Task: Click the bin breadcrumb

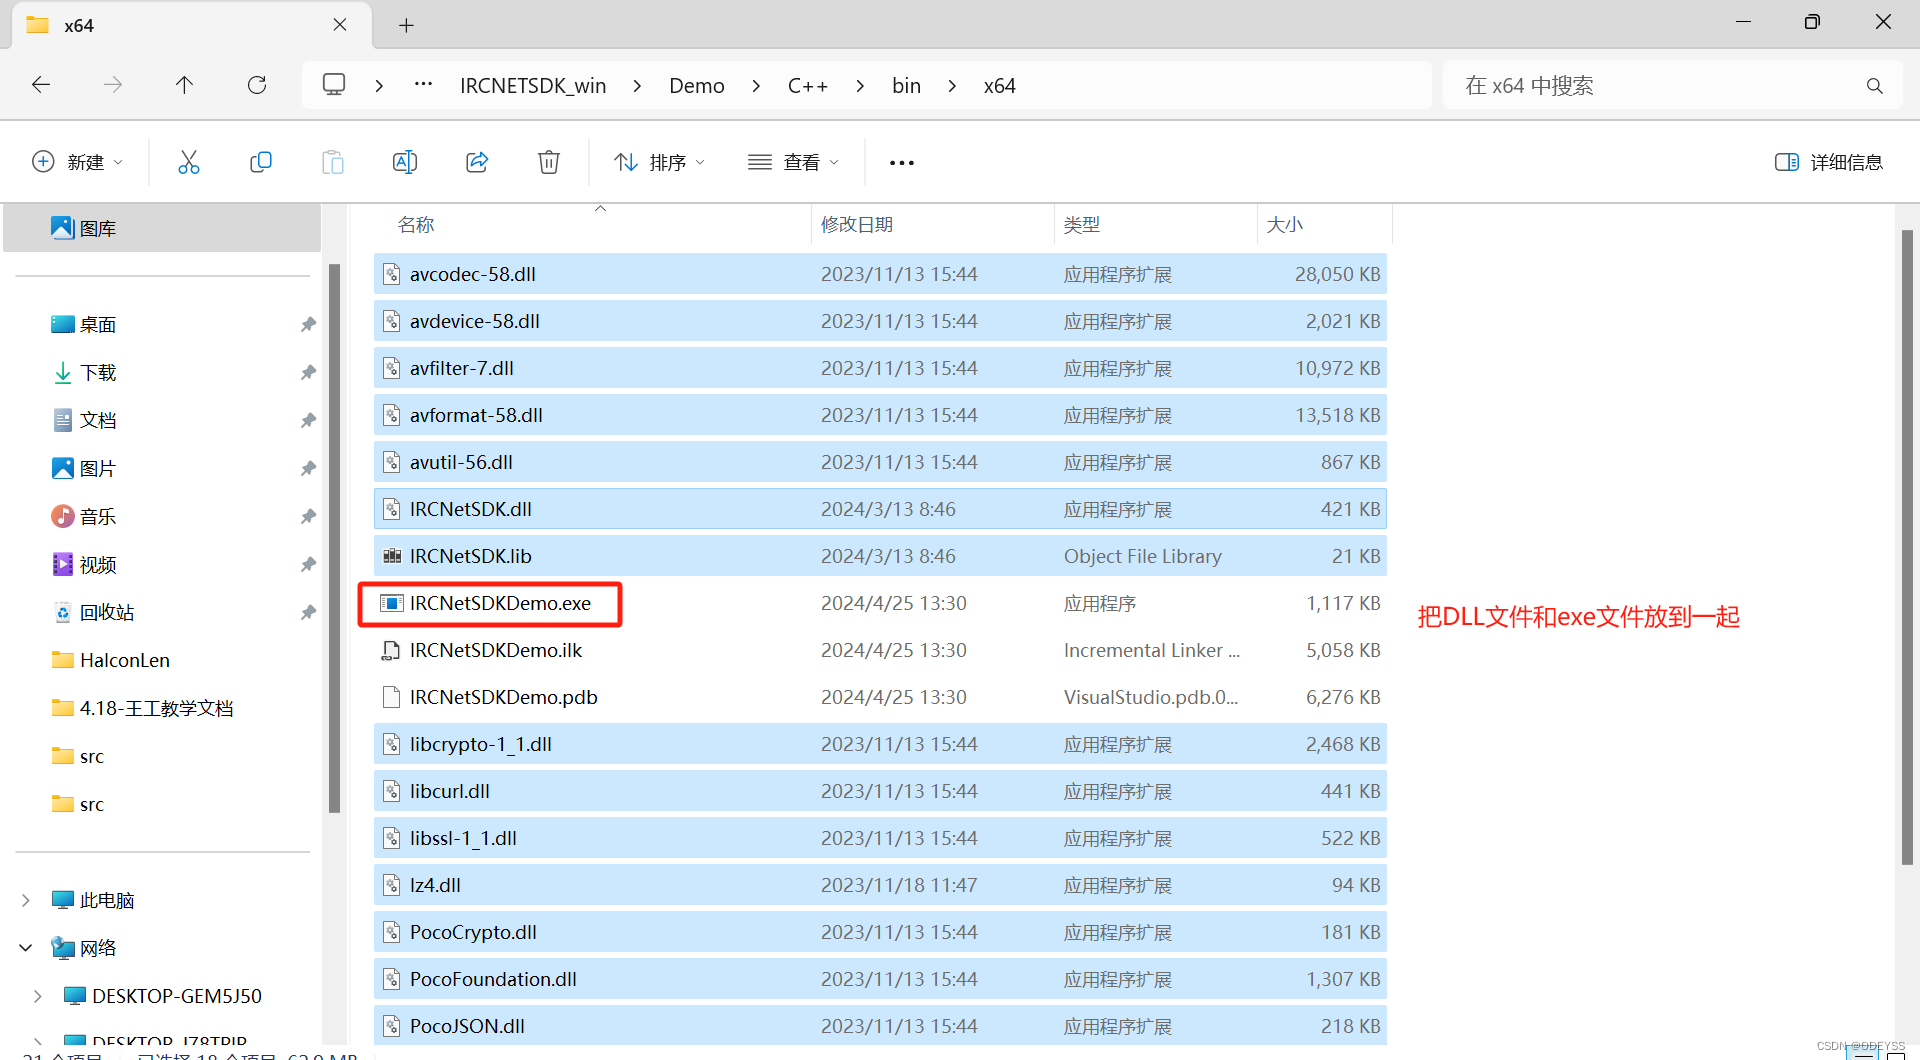Action: [x=907, y=86]
